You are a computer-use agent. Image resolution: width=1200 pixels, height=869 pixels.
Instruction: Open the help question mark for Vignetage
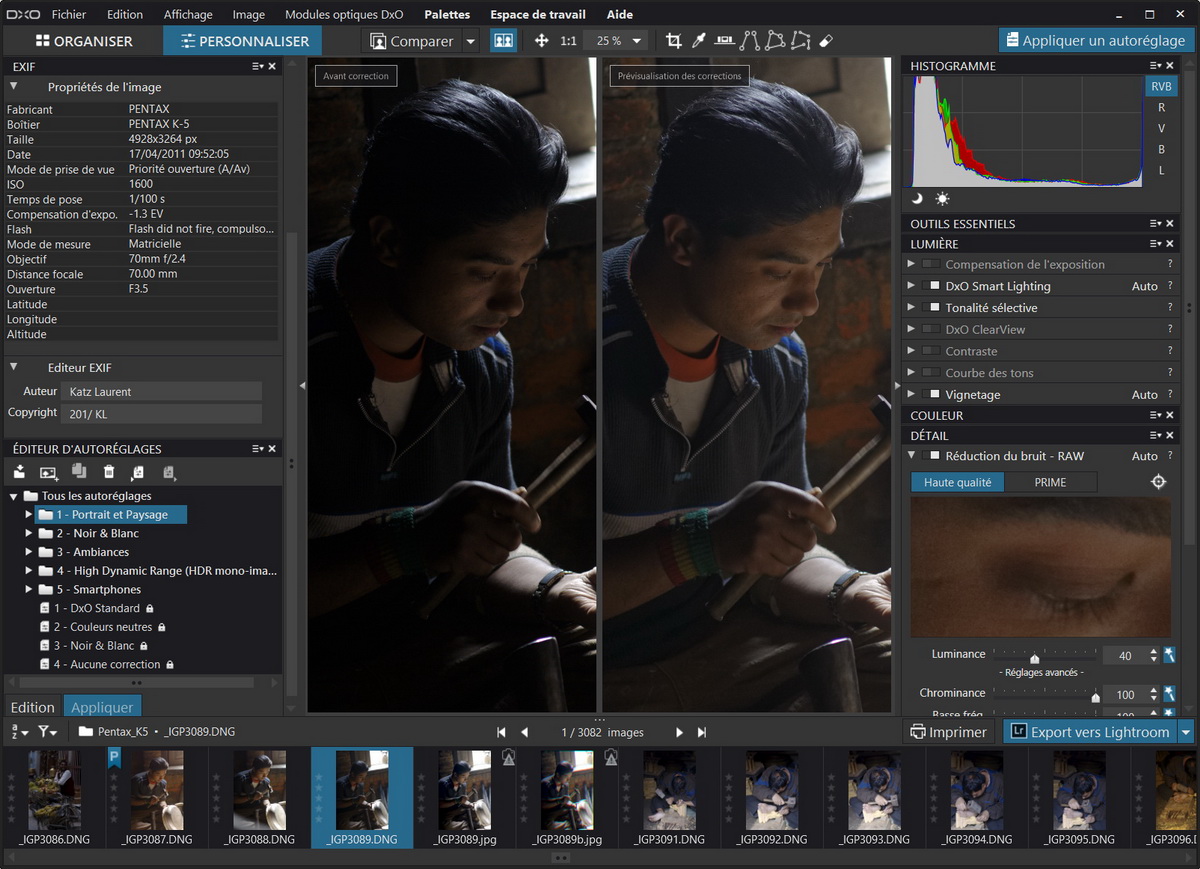coord(1170,395)
